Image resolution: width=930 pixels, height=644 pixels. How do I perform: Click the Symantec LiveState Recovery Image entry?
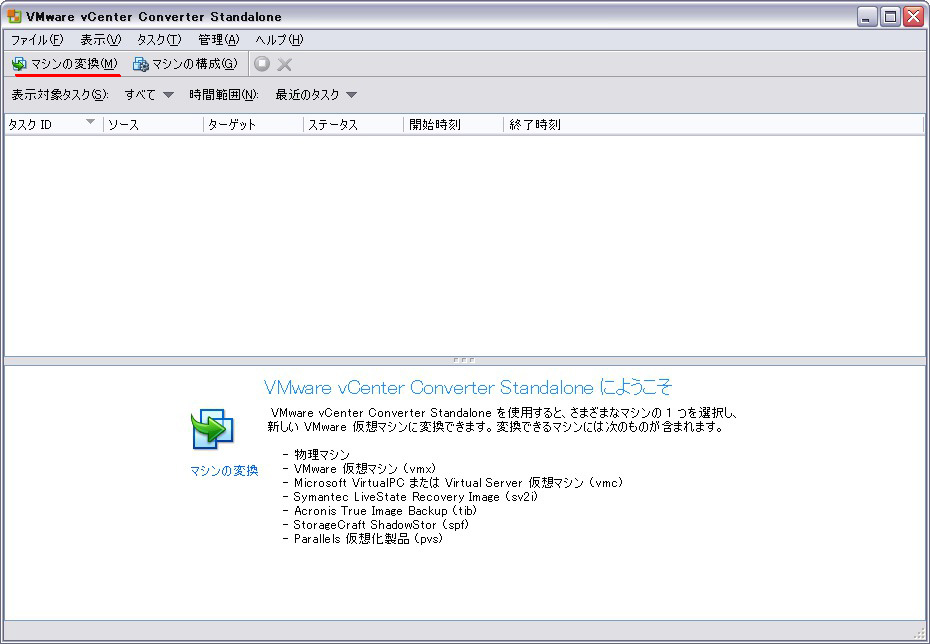click(x=416, y=496)
